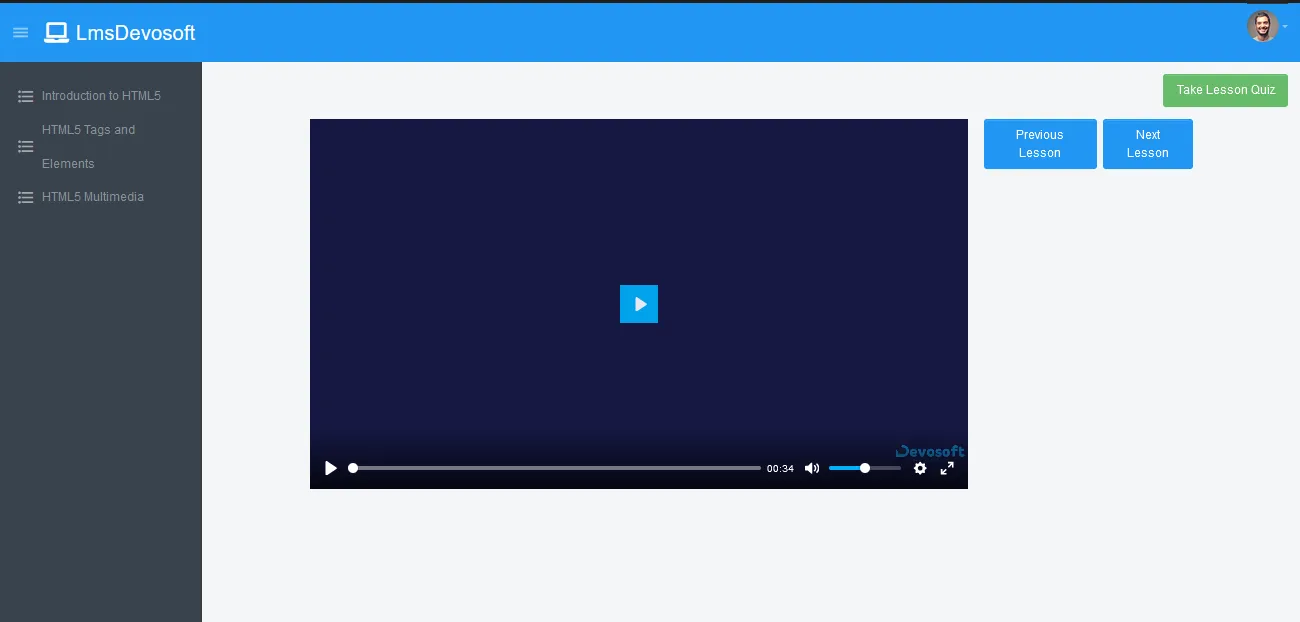Open the user avatar profile dropdown
1300x622 pixels.
[x=1262, y=26]
